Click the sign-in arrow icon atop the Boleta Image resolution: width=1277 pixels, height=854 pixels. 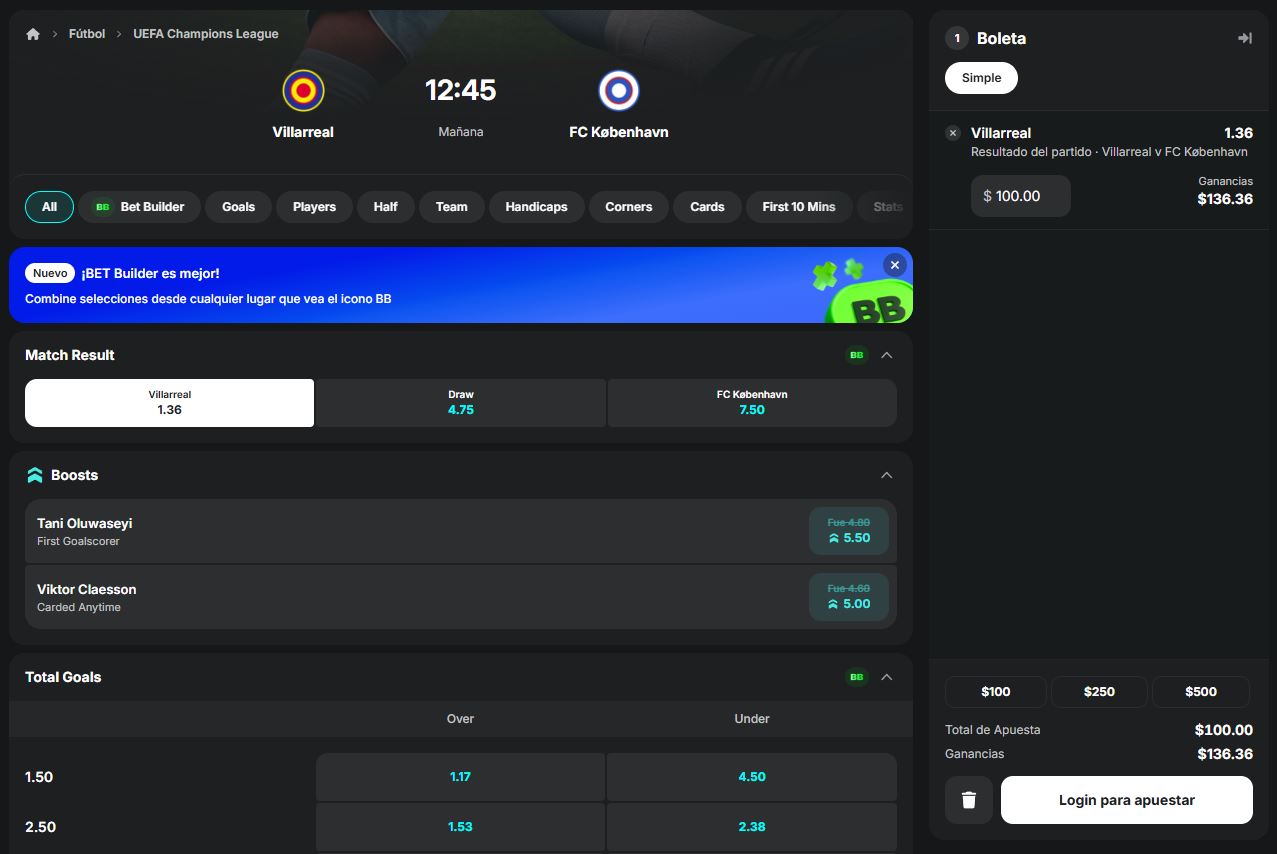1243,37
